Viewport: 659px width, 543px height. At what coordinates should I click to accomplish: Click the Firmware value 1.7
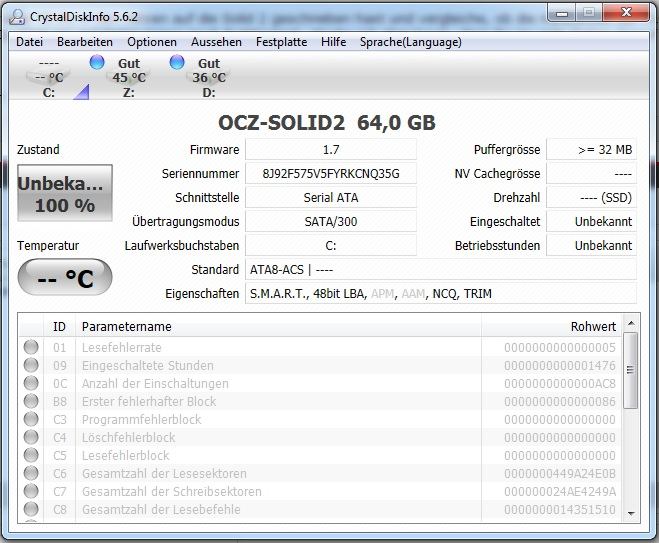click(331, 150)
